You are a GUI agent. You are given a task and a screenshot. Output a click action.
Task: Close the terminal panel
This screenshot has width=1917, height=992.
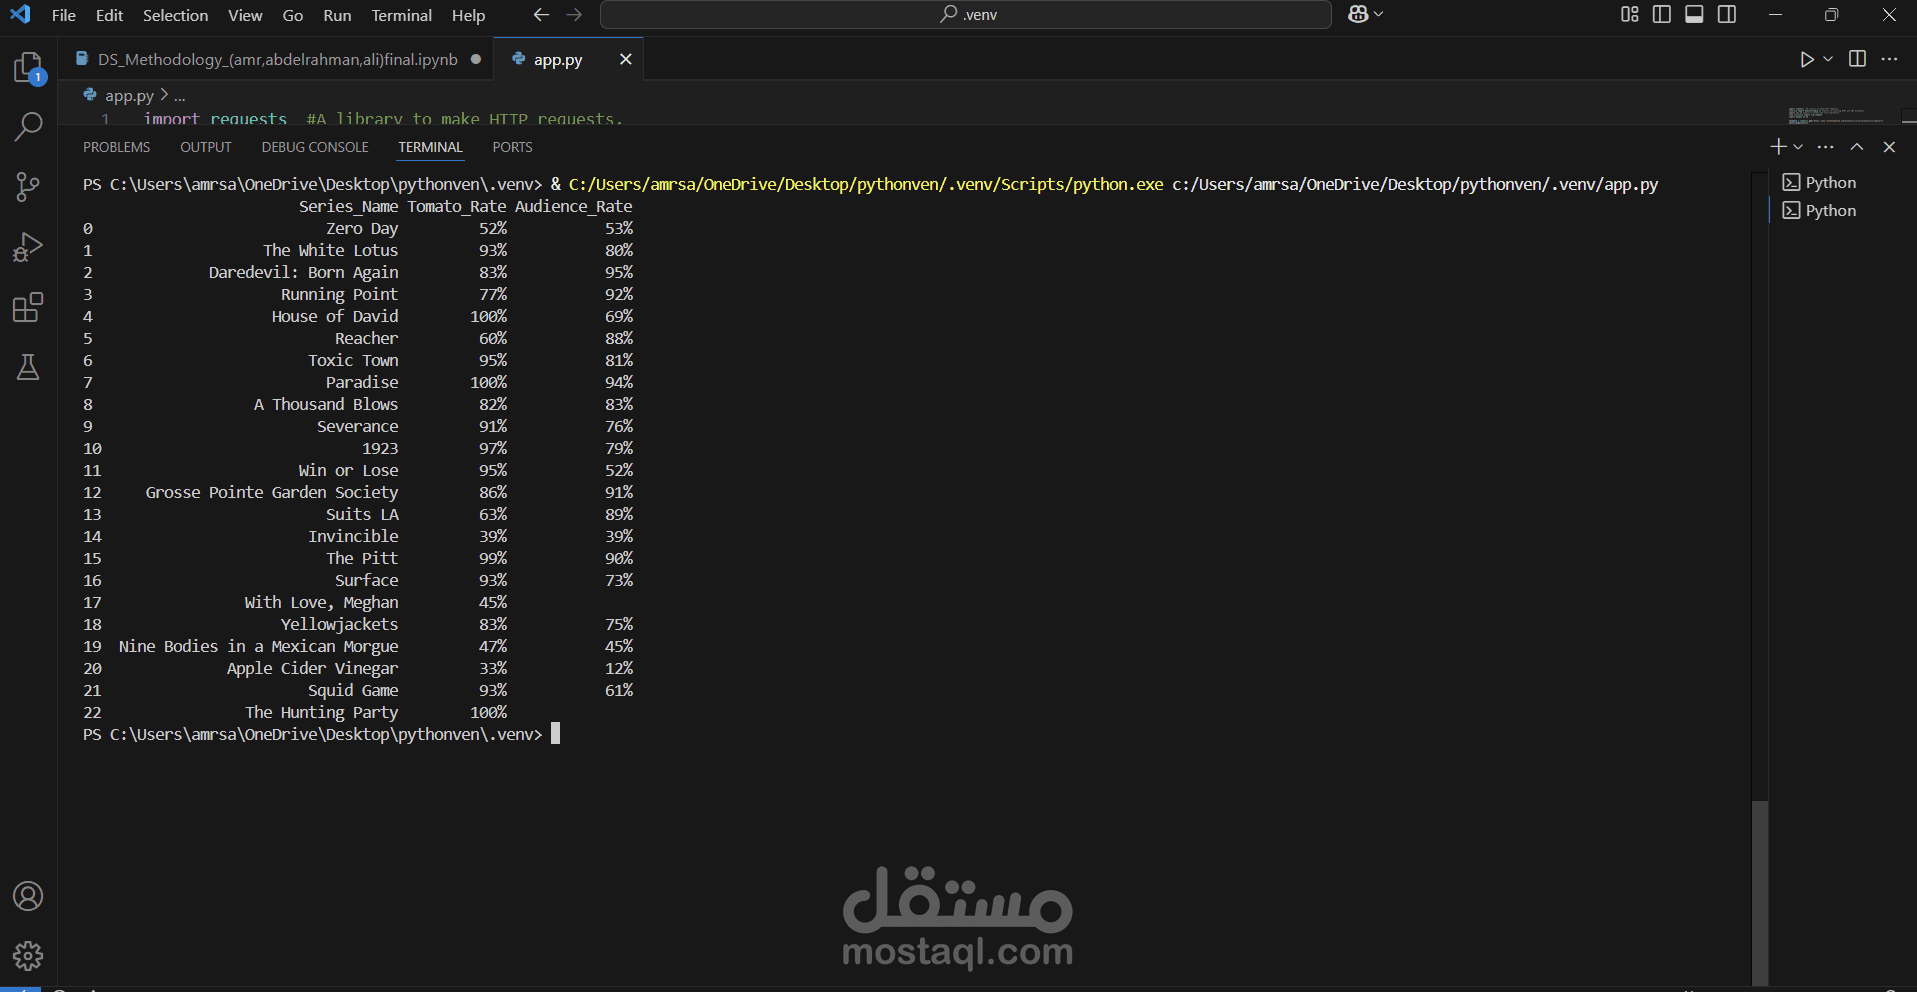point(1889,147)
